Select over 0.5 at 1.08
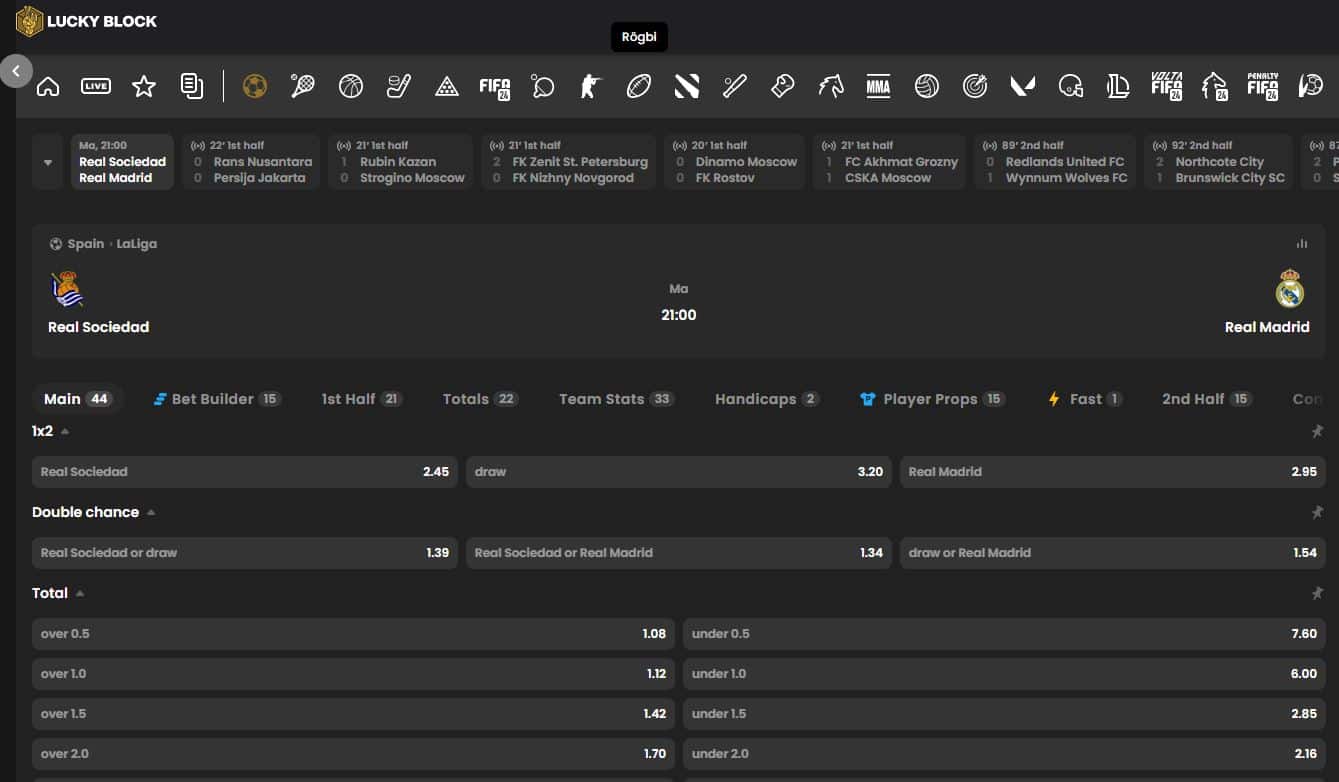The width and height of the screenshot is (1339, 782). 354,633
